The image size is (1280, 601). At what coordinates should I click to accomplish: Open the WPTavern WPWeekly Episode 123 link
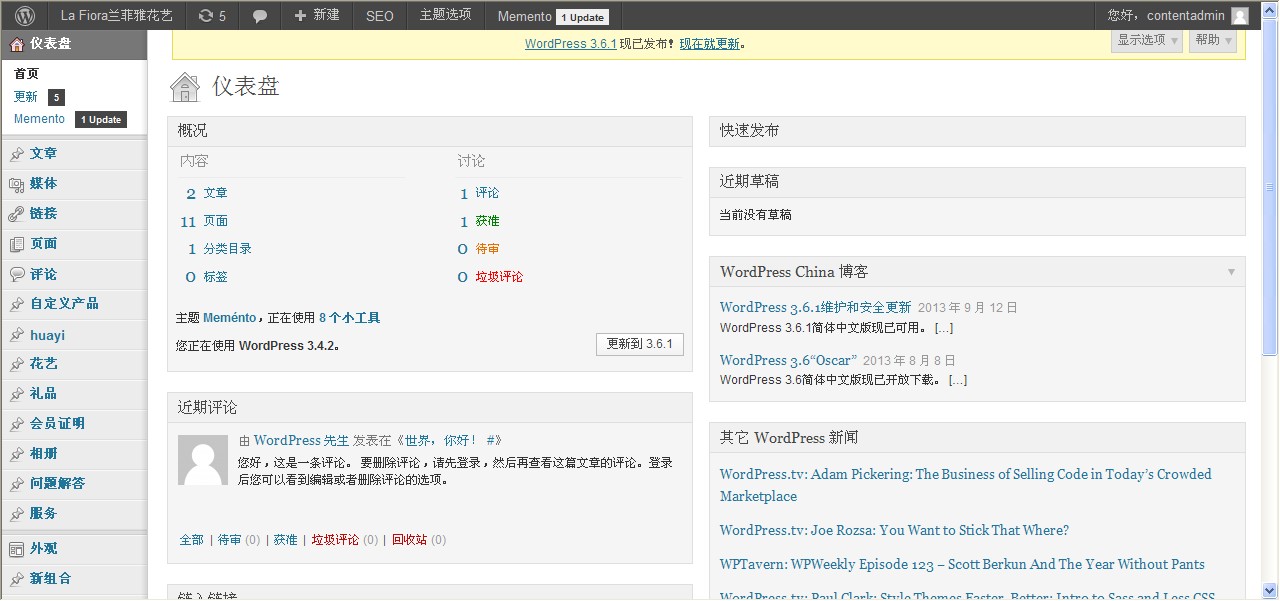click(x=962, y=564)
